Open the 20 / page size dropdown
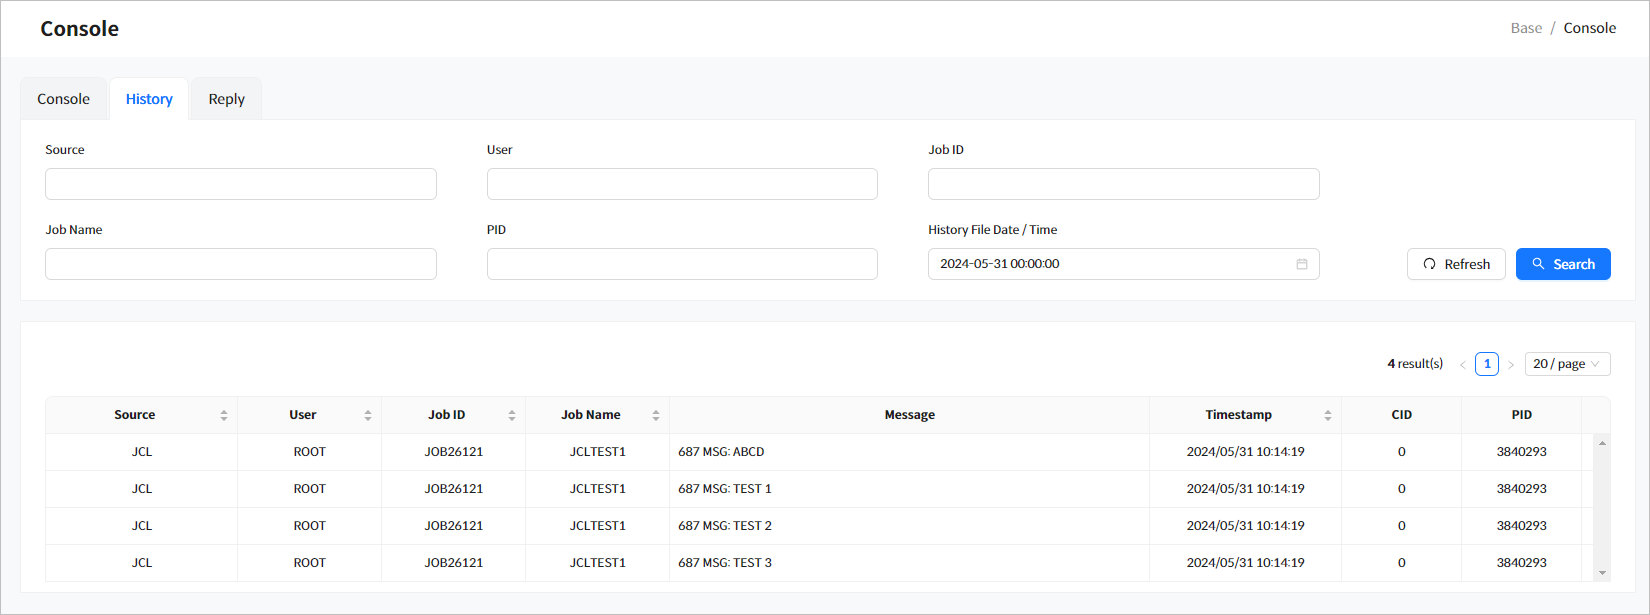1650x615 pixels. 1567,364
